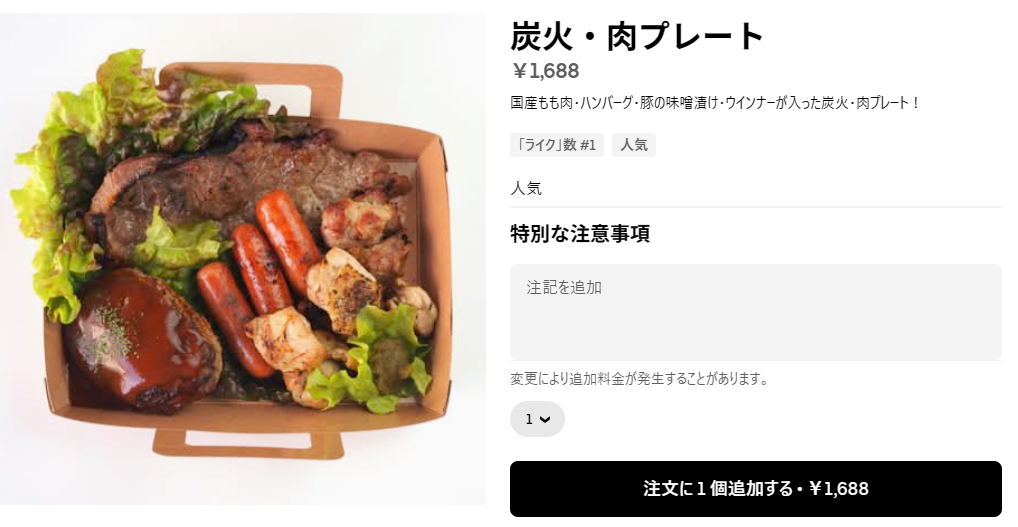
Task: Click the 注文に1個追加する button
Action: [x=755, y=489]
